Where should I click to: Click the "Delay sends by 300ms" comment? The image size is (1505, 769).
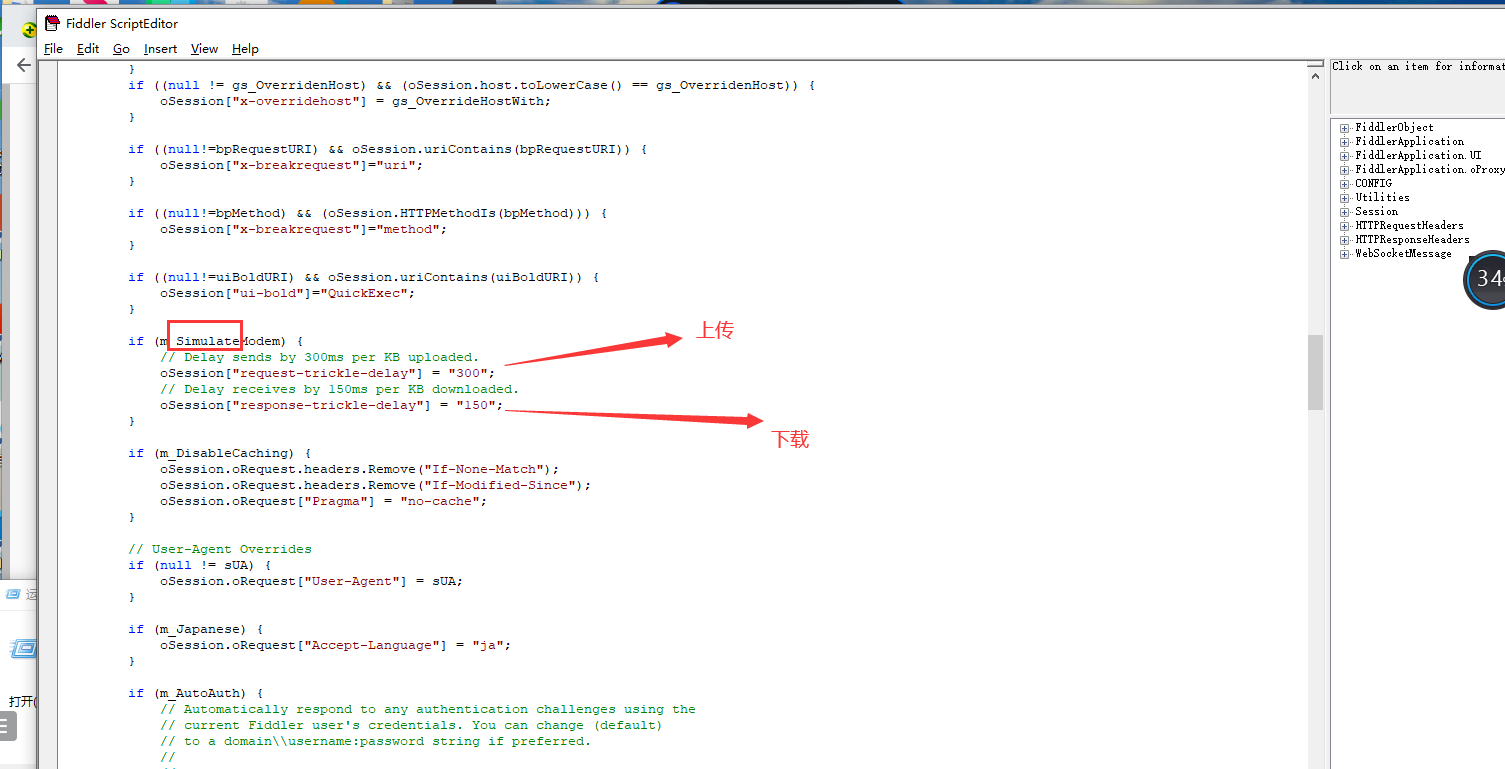pos(319,357)
